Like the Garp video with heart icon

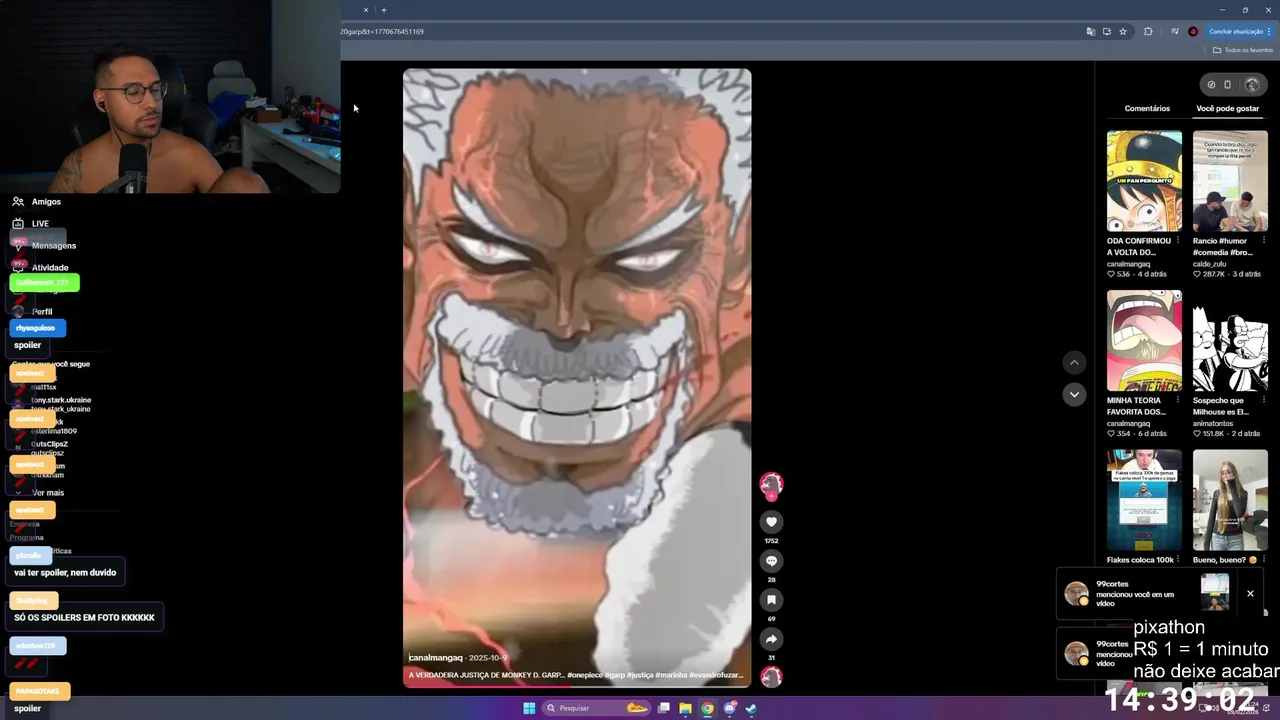pyautogui.click(x=771, y=521)
